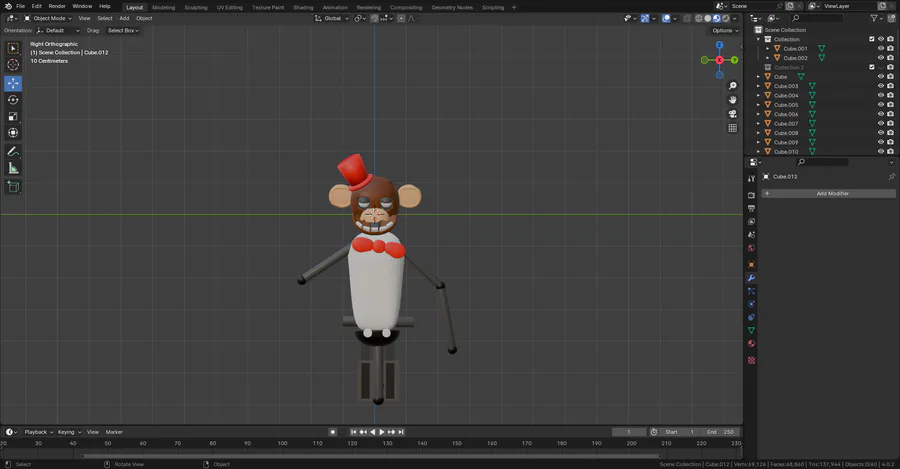
Task: Select the Scale tool
Action: 13,117
